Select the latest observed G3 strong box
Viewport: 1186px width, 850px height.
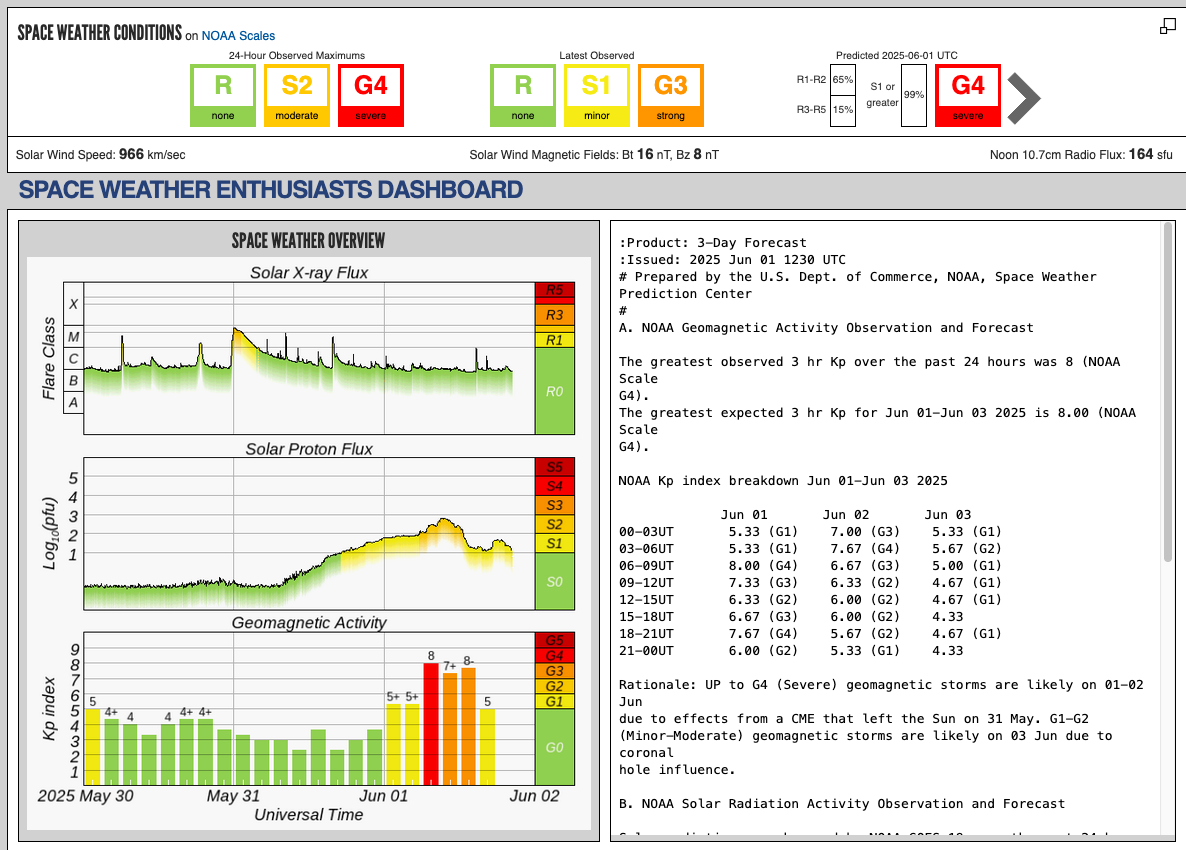[671, 95]
